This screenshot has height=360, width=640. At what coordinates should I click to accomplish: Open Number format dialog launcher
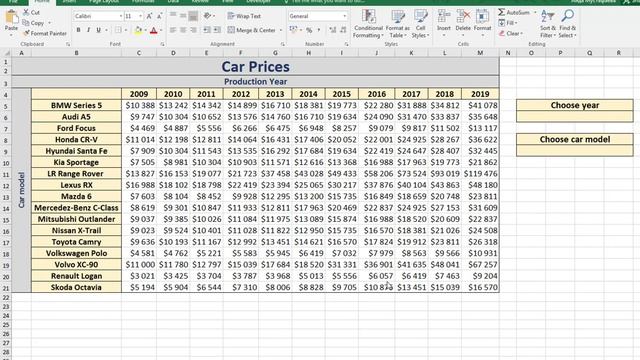(346, 44)
